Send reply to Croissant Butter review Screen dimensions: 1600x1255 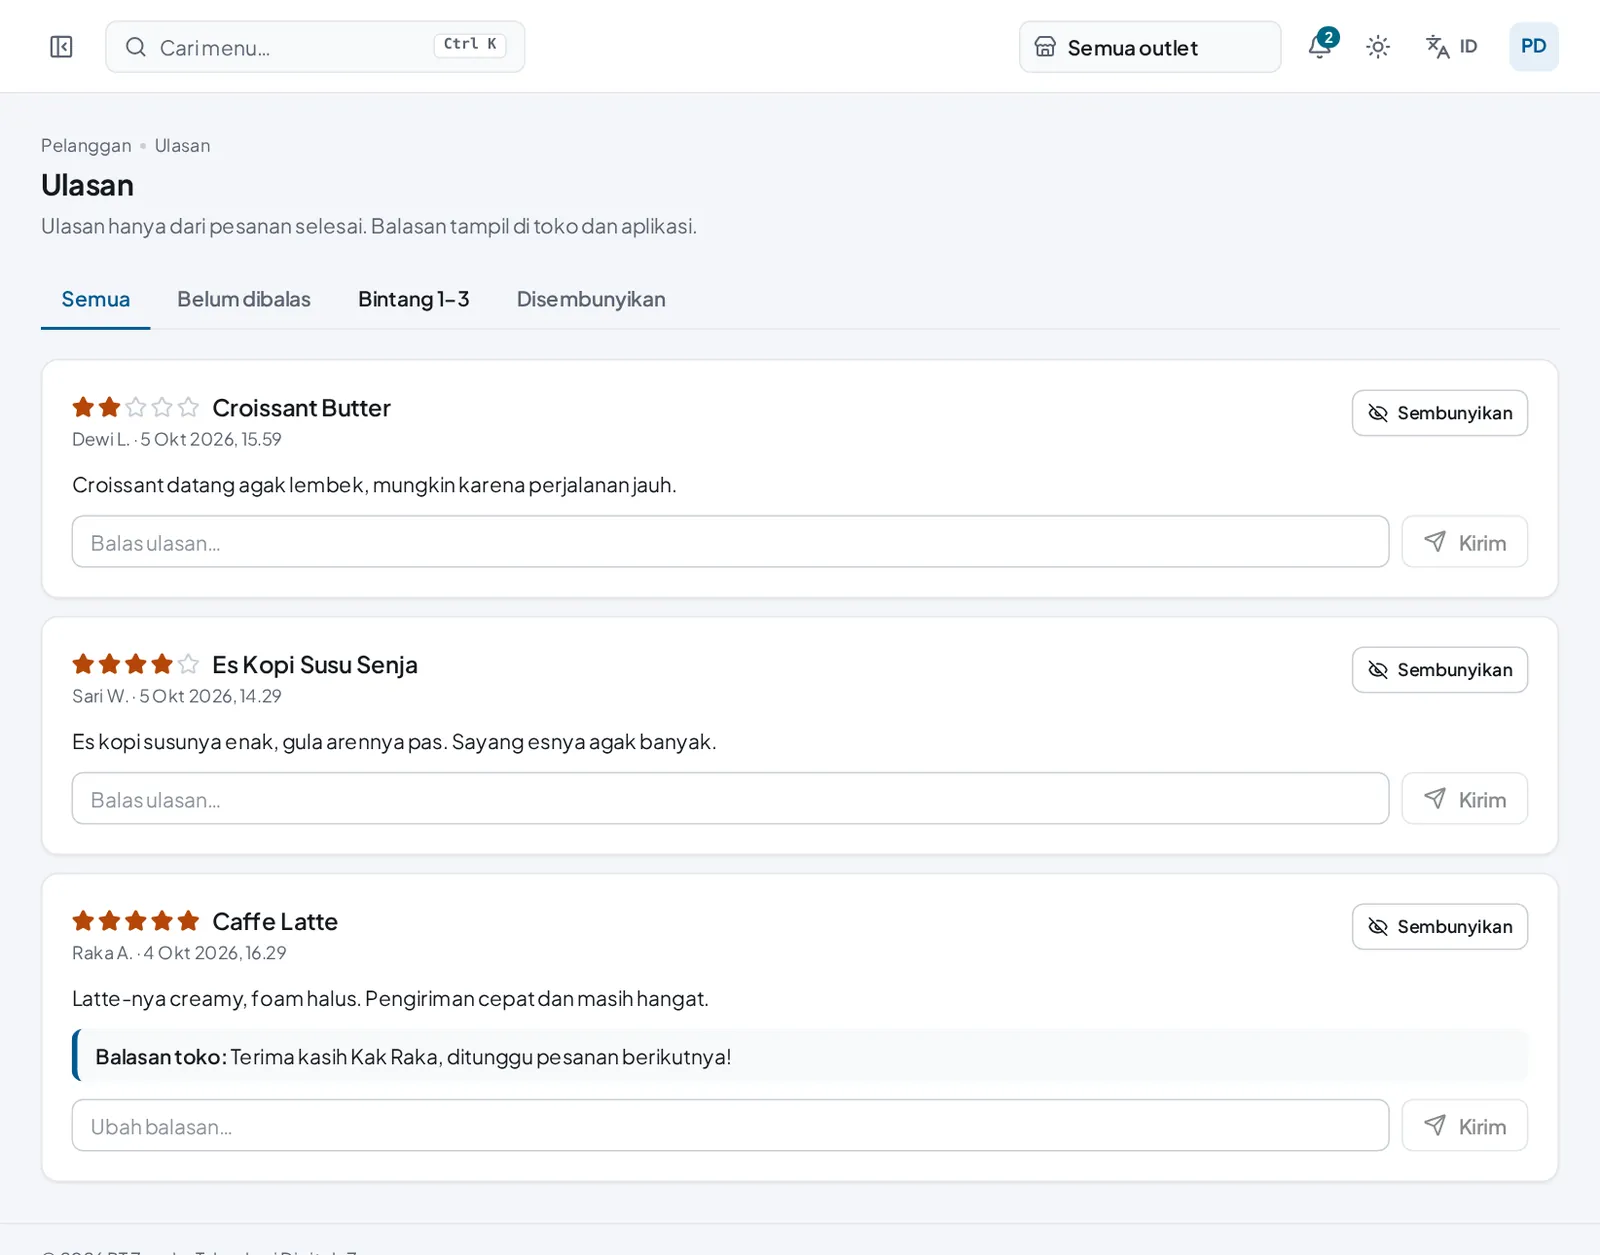(1464, 542)
